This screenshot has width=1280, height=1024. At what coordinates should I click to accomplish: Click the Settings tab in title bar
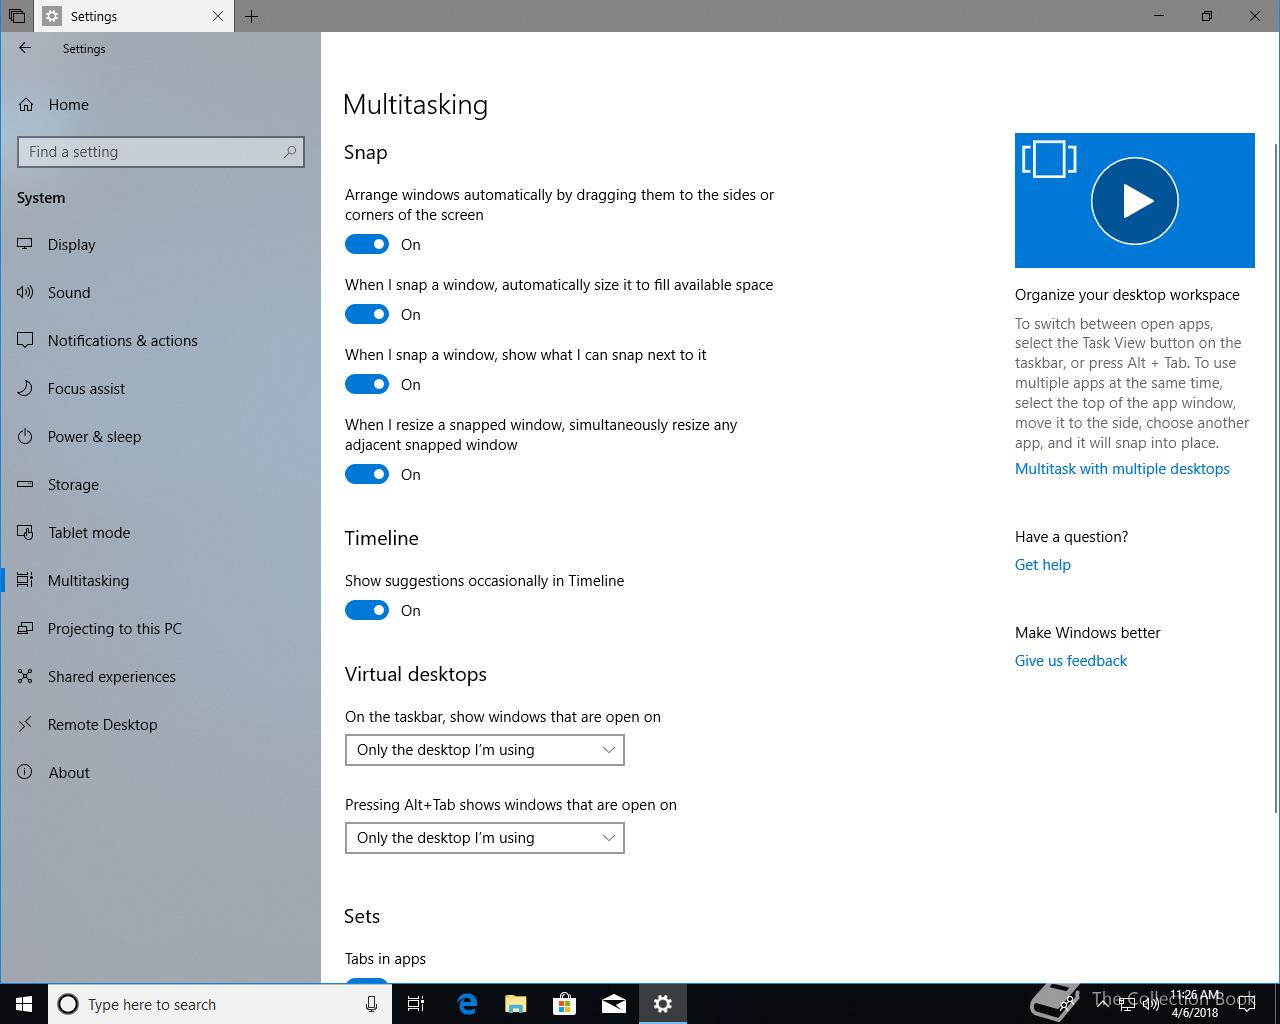point(134,16)
